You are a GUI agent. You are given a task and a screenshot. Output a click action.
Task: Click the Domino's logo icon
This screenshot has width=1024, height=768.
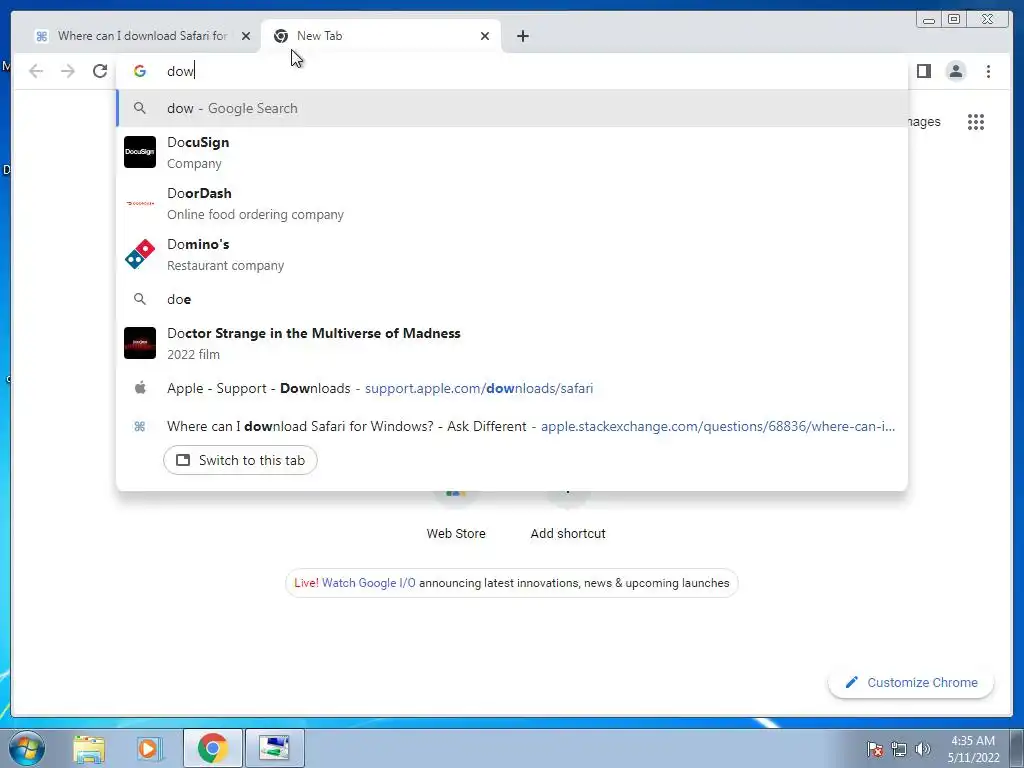coord(140,254)
